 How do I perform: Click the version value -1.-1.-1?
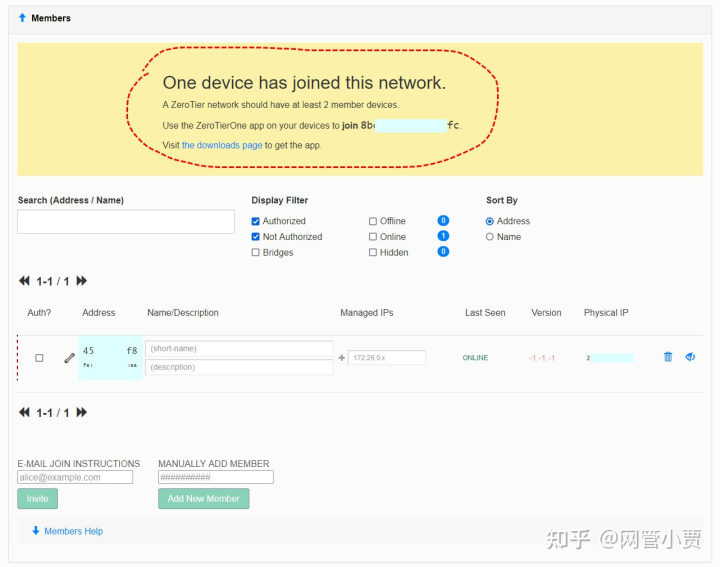542,358
